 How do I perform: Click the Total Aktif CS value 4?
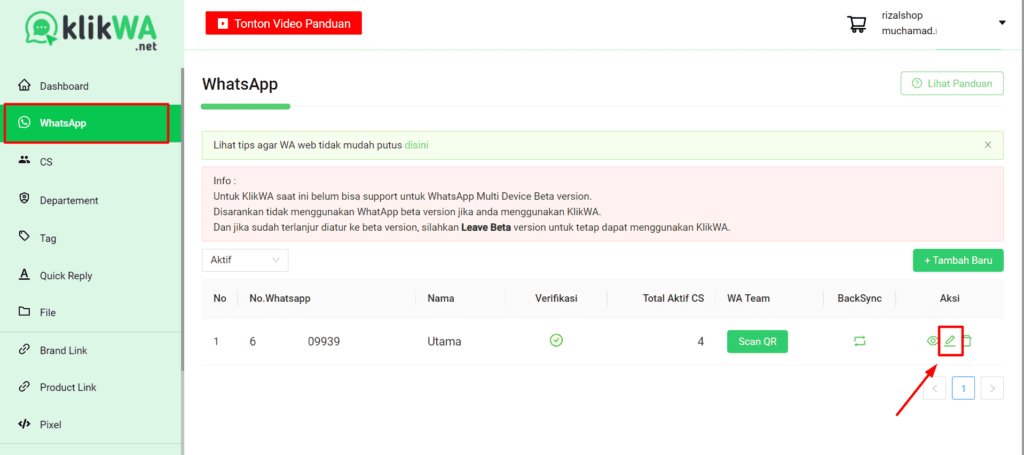coord(701,341)
